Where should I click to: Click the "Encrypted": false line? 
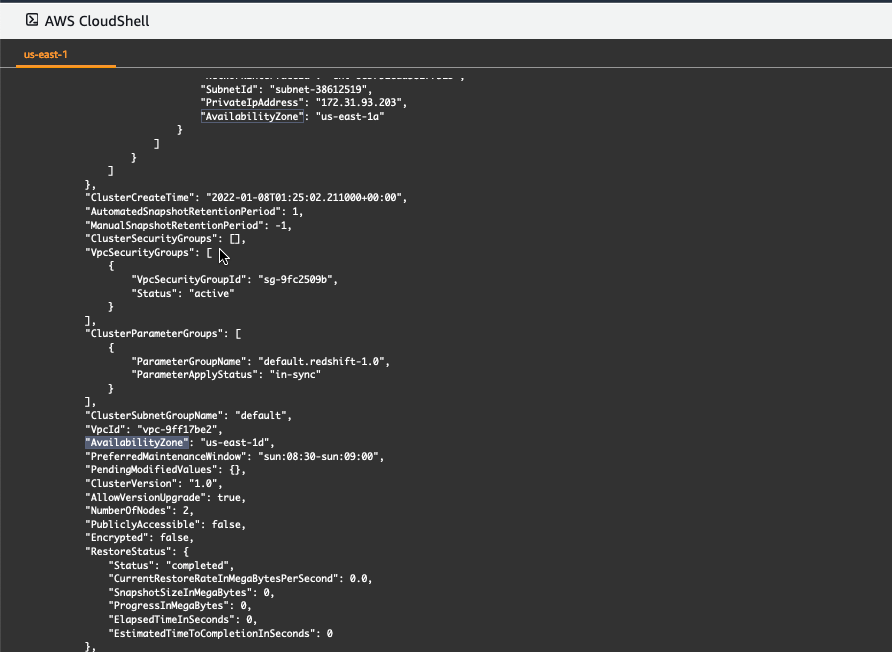point(140,538)
